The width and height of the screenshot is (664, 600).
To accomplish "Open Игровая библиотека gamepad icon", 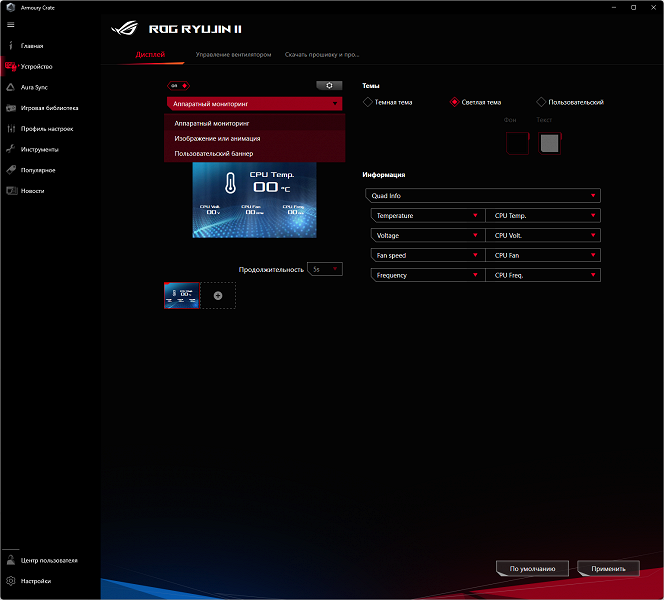I will [11, 108].
